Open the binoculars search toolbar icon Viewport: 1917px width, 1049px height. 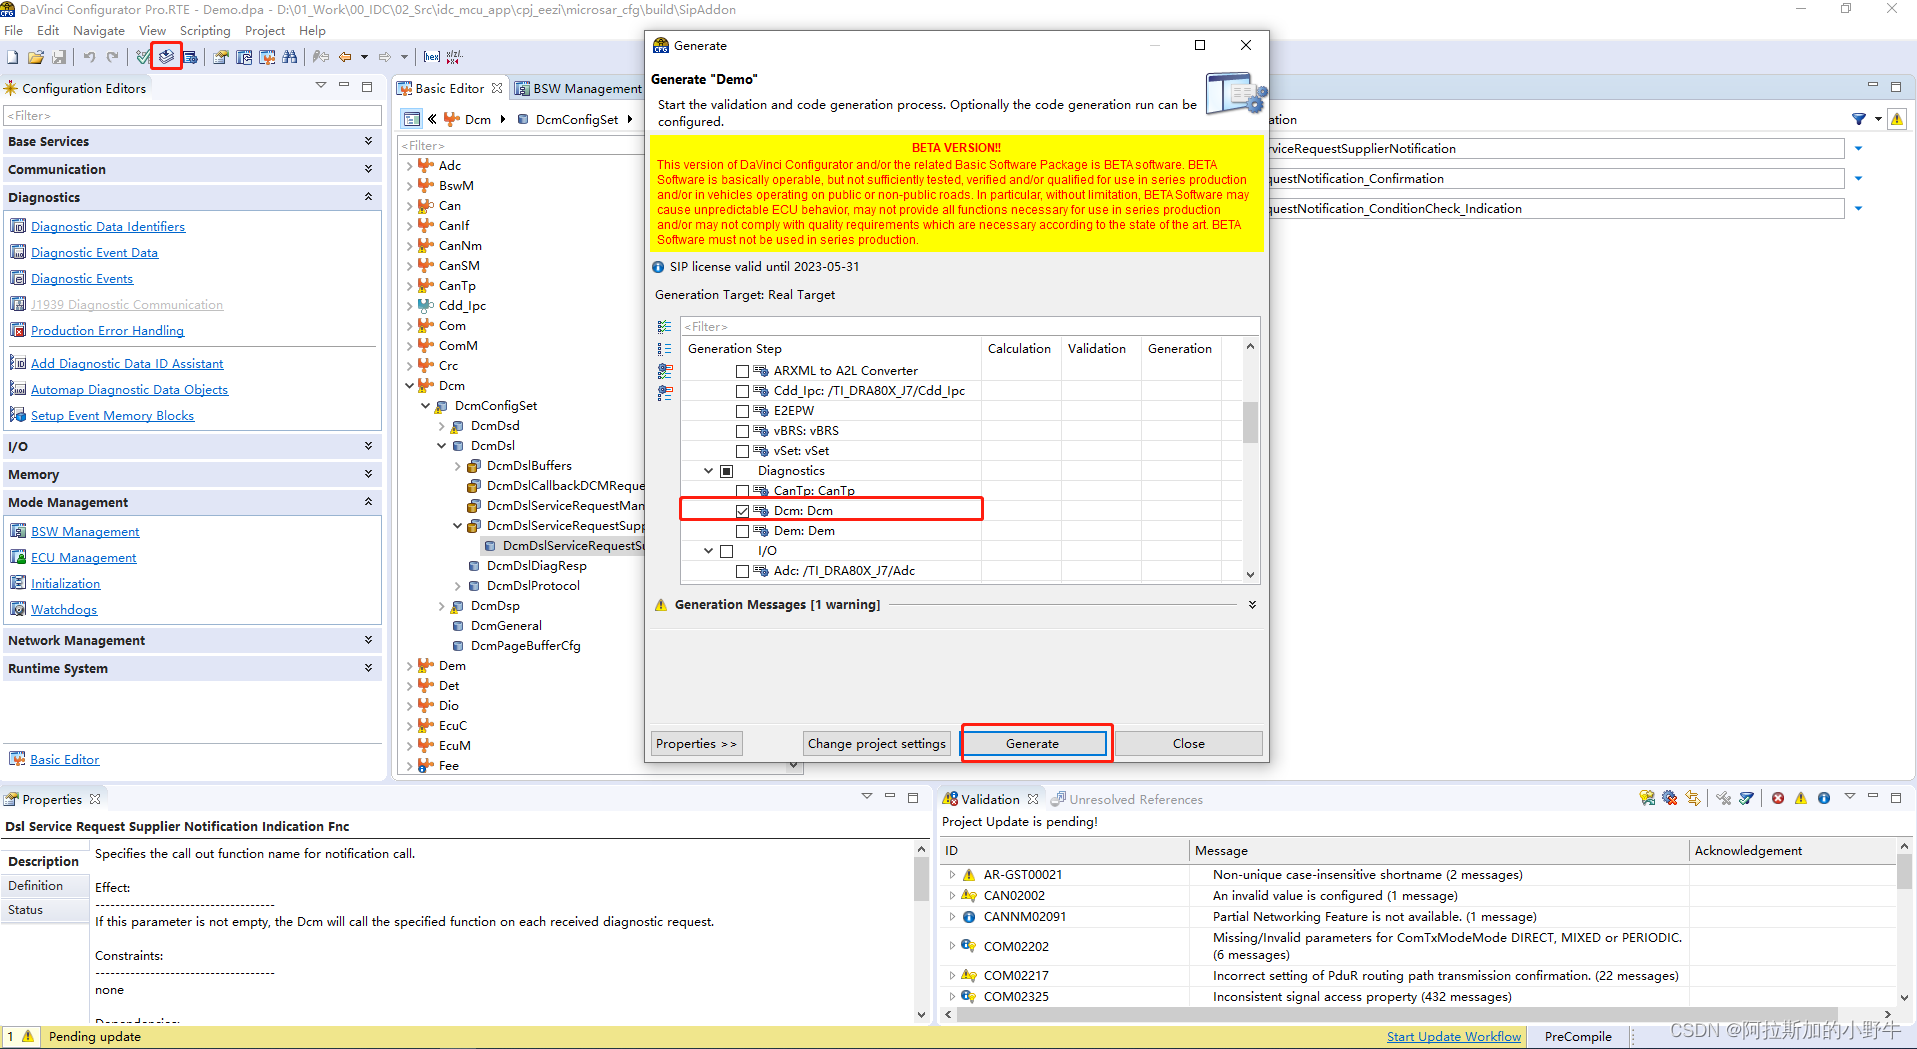(x=290, y=57)
